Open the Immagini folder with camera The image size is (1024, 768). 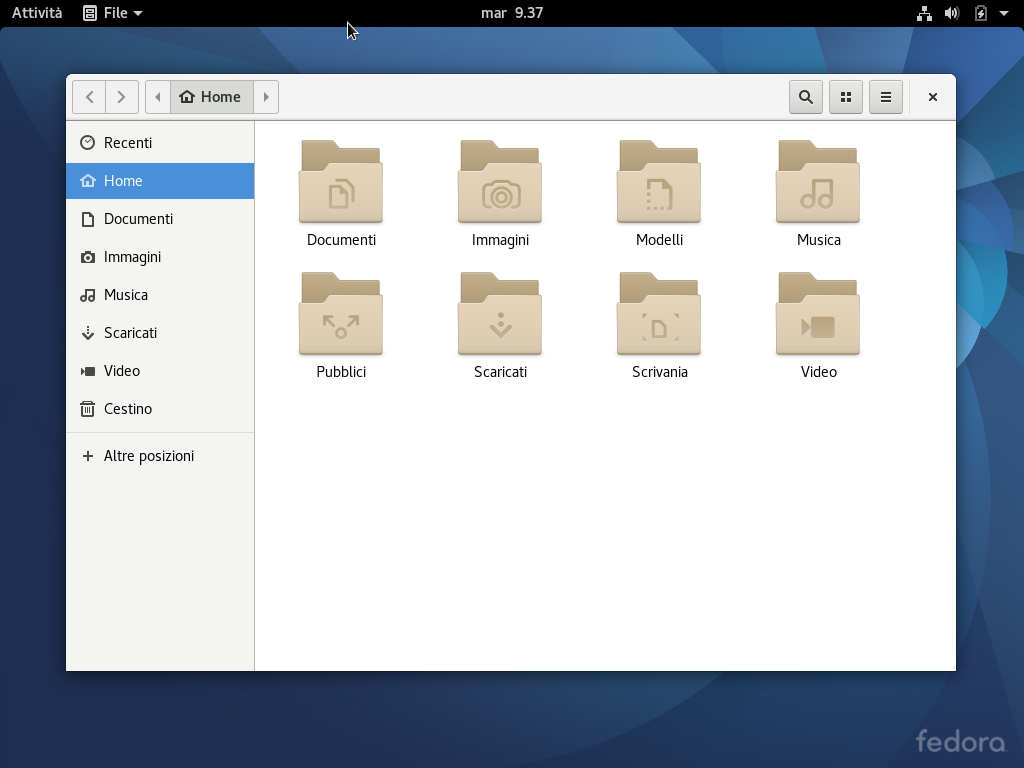pyautogui.click(x=500, y=183)
